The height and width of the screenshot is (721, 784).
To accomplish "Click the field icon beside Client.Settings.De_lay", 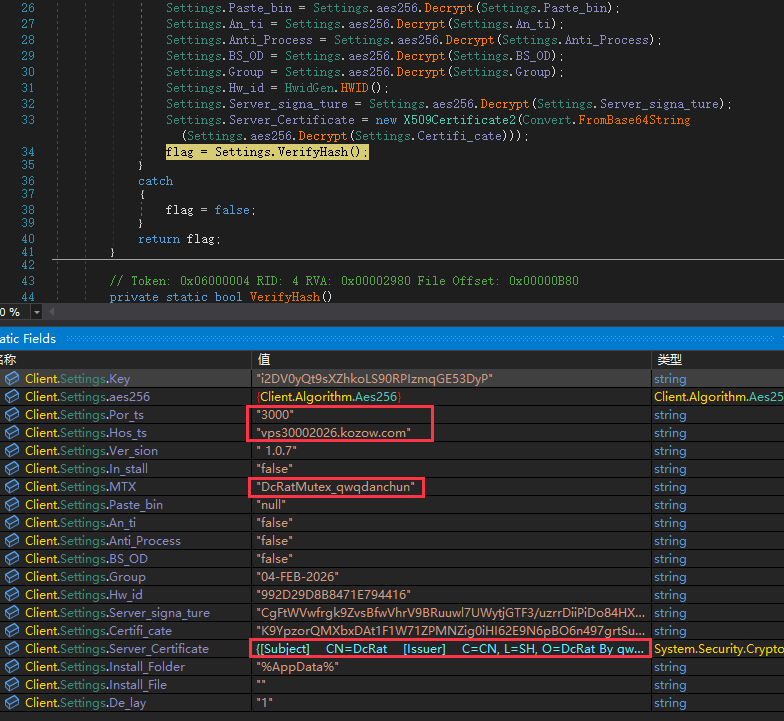I will 12,702.
